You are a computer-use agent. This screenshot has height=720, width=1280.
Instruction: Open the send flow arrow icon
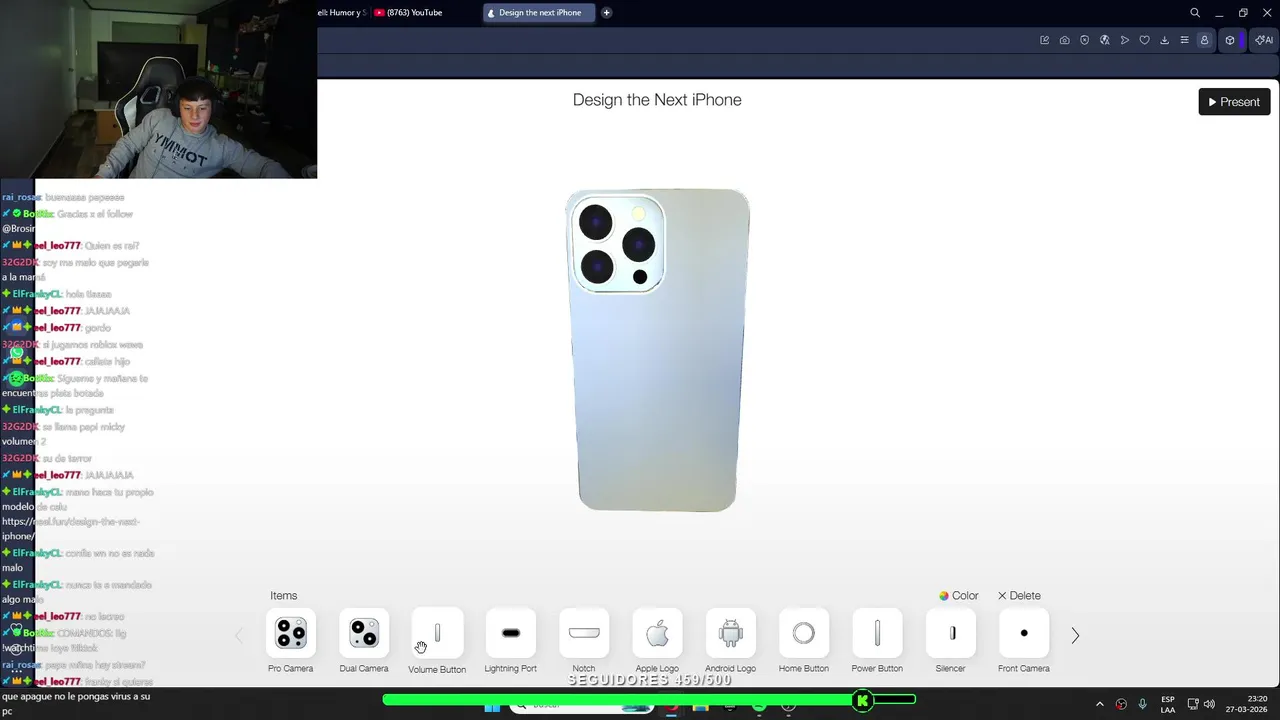point(1125,40)
